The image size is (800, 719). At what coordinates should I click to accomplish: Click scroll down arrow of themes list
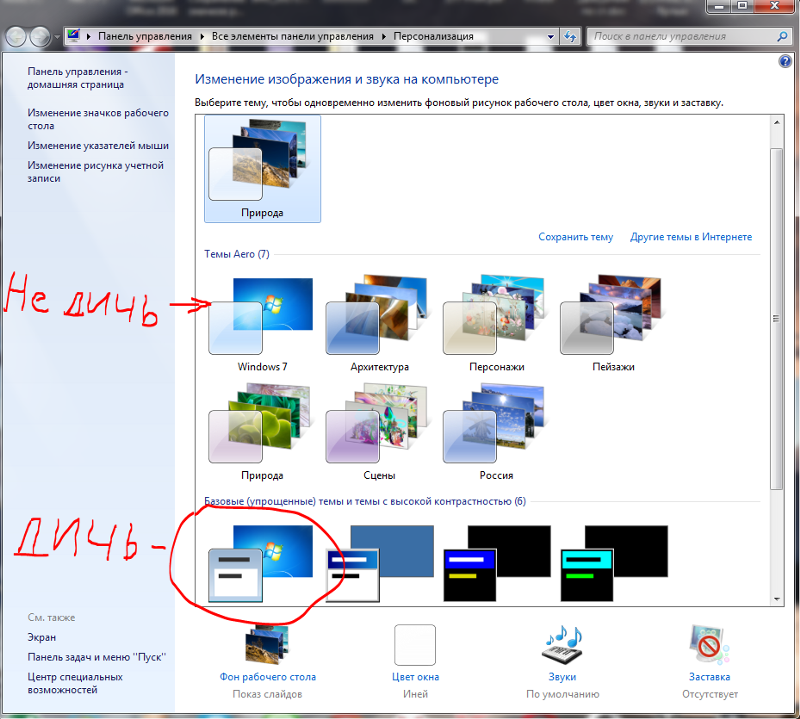click(x=777, y=599)
